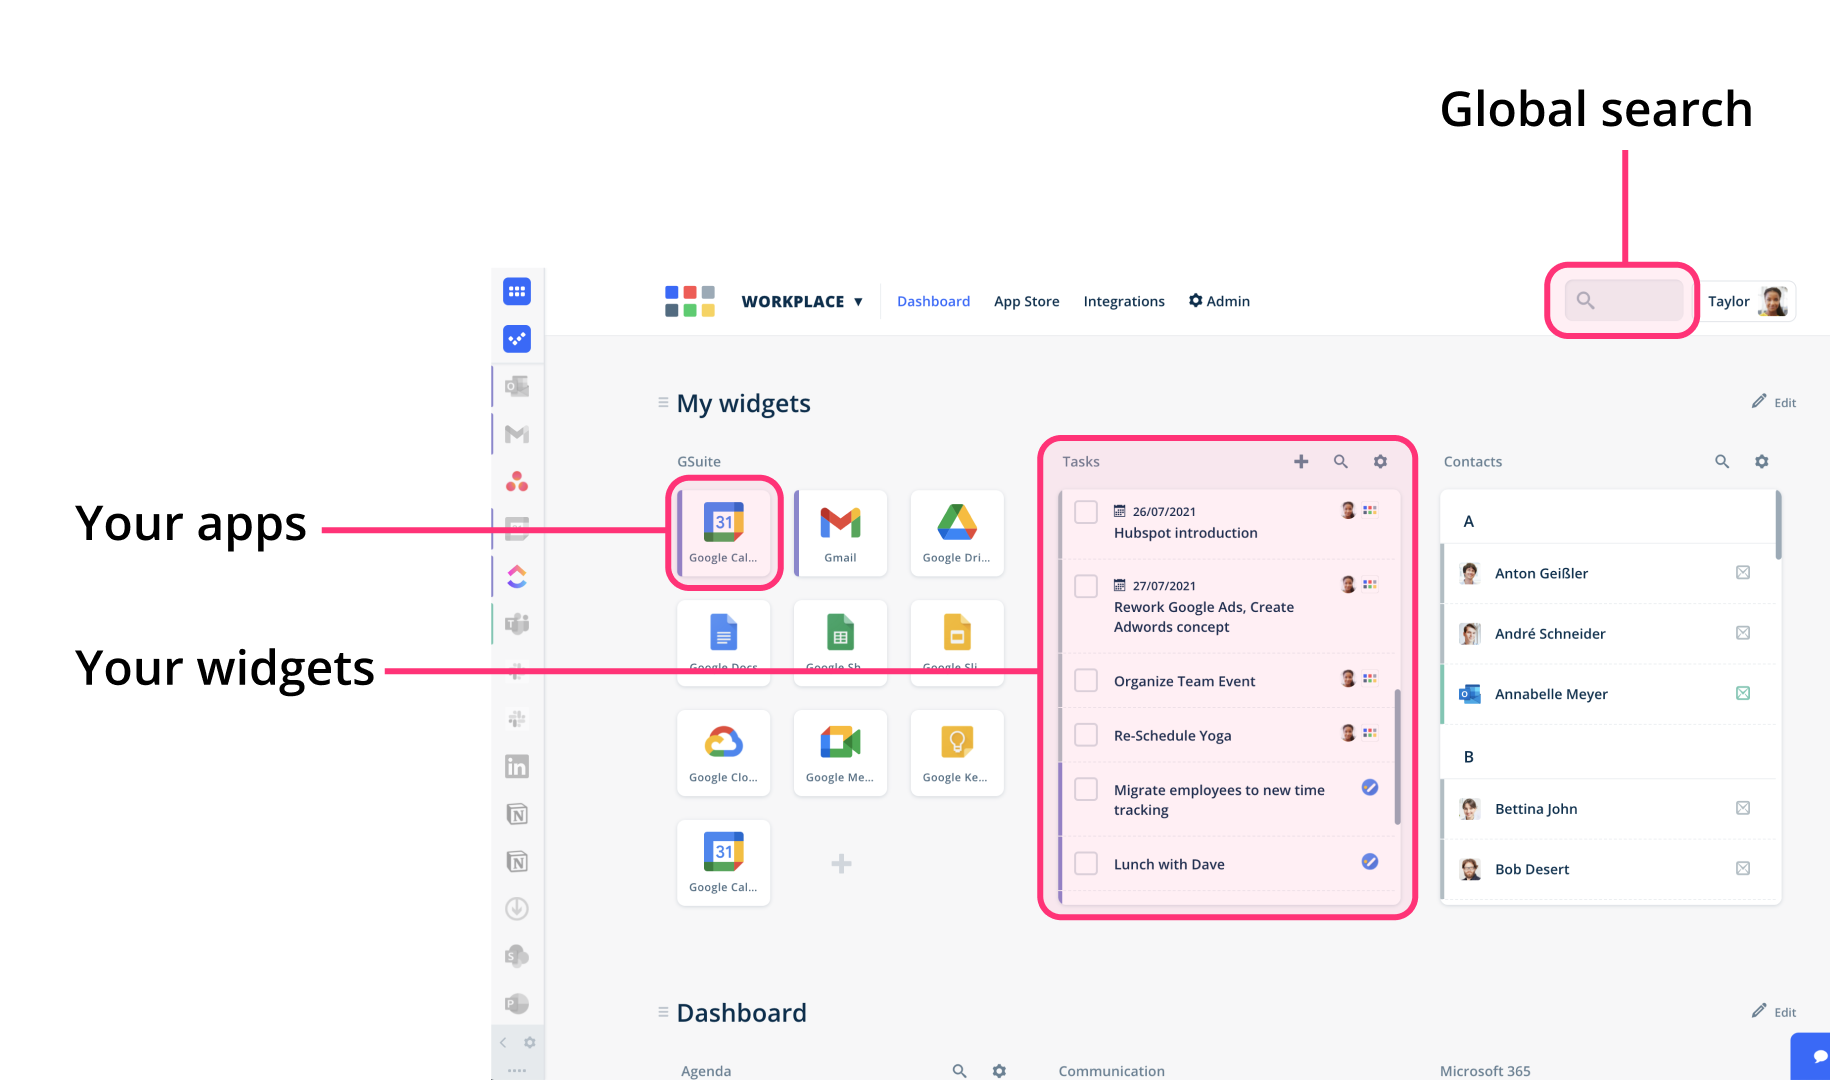Image resolution: width=1831 pixels, height=1081 pixels.
Task: Open the Google Meet app tile
Action: (840, 753)
